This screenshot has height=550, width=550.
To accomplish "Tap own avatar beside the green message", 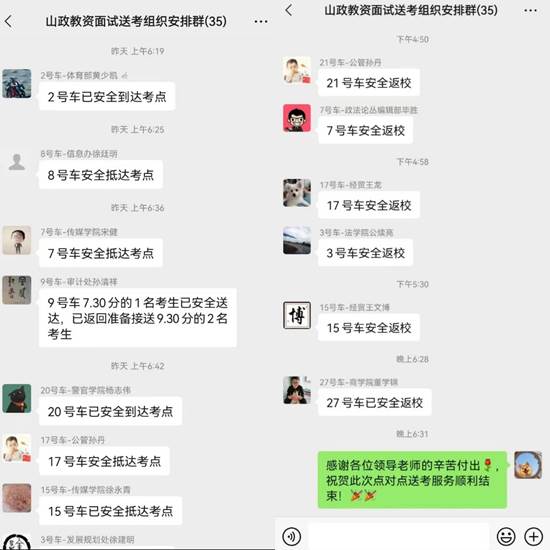I will [x=528, y=465].
